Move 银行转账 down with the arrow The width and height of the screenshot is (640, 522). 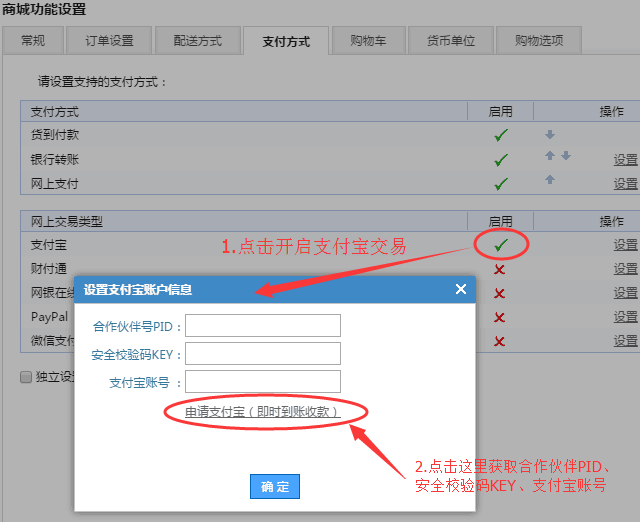coord(566,155)
